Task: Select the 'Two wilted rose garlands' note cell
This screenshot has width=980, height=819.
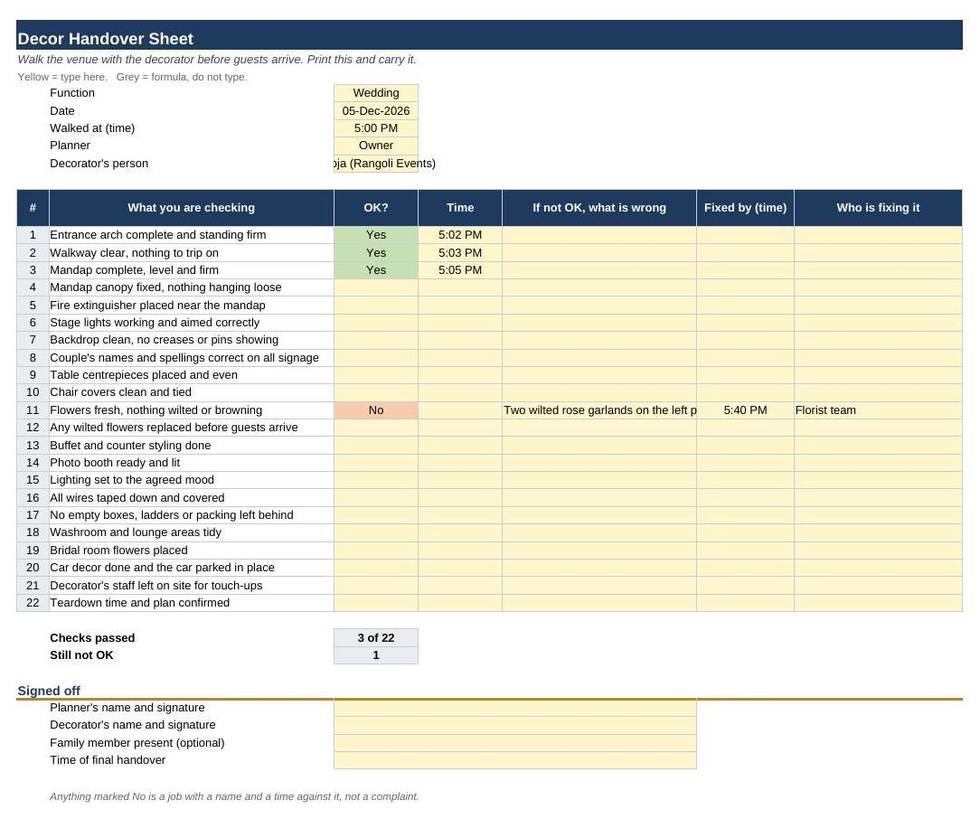Action: tap(599, 410)
